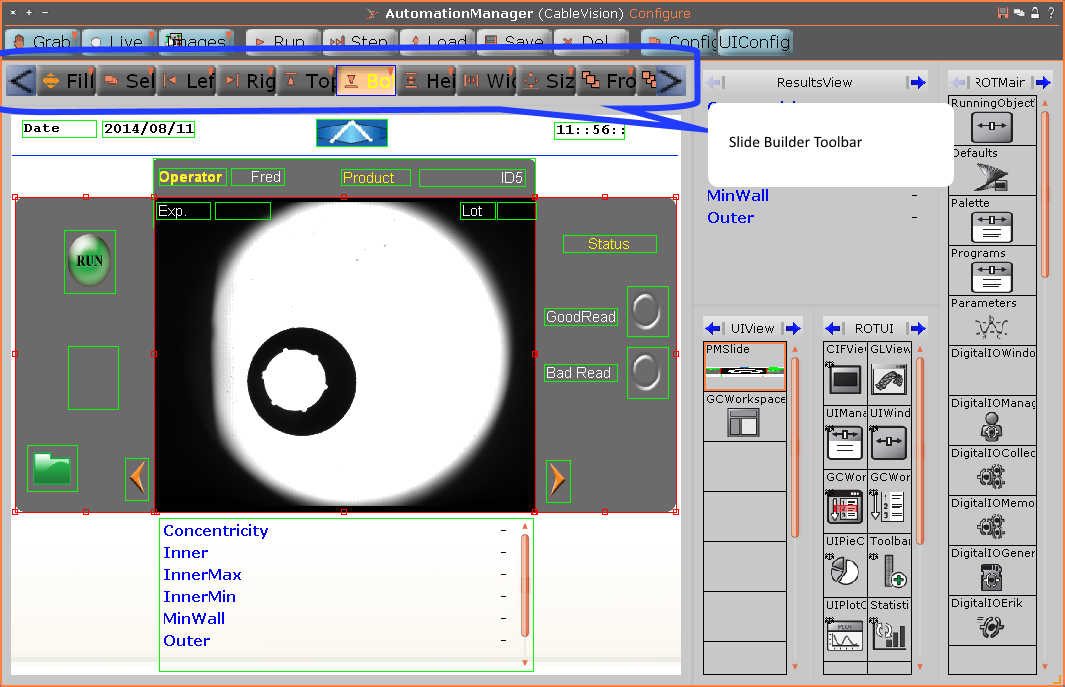
Task: Select the RunningObject item in ROTMain
Action: (x=992, y=120)
